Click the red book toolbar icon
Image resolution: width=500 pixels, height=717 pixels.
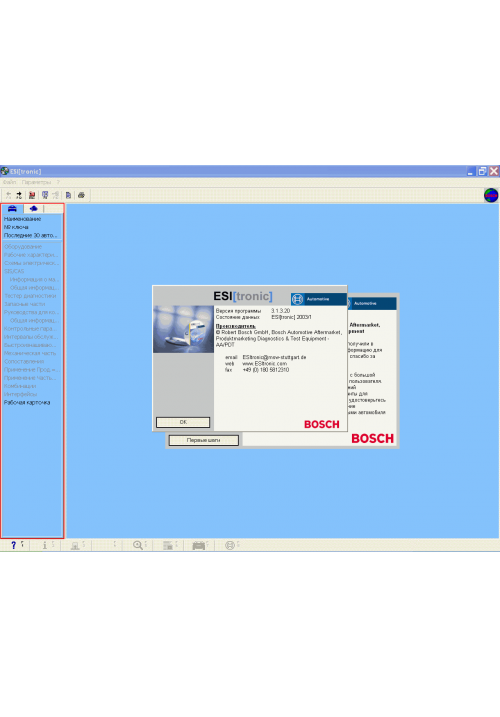click(32, 195)
